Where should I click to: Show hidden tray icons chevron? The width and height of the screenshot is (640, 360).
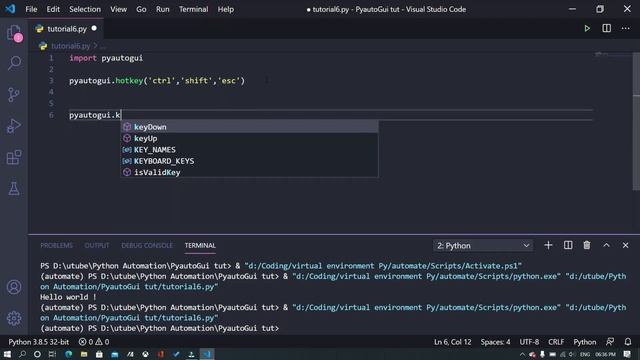tap(522, 354)
